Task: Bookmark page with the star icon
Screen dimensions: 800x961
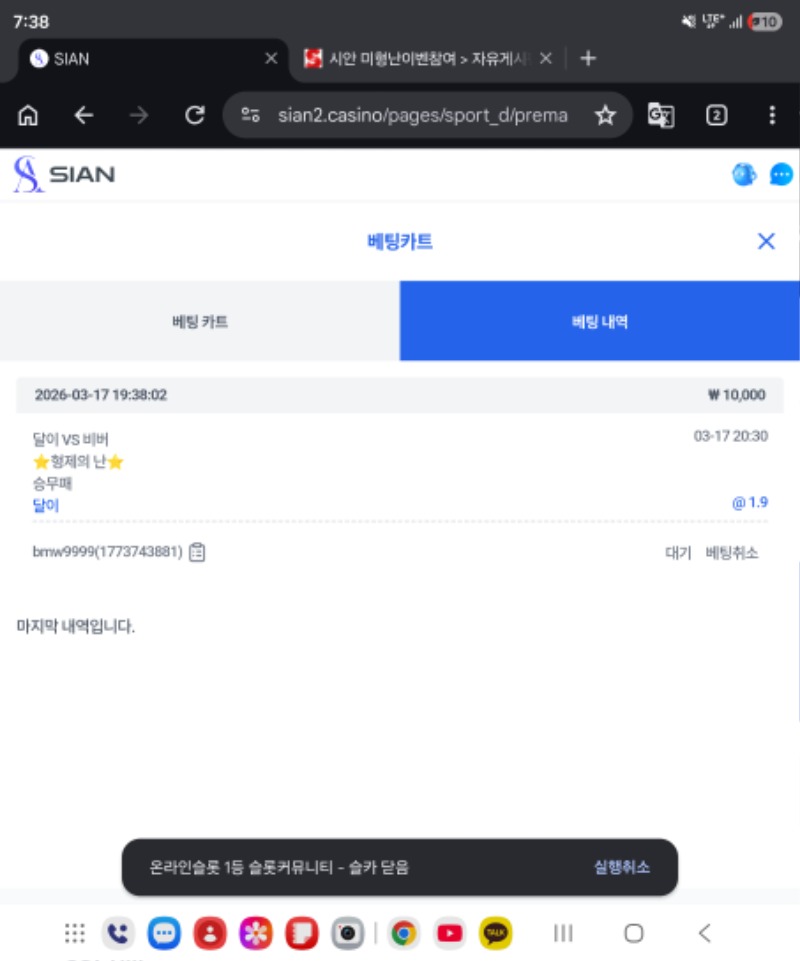Action: (x=605, y=116)
